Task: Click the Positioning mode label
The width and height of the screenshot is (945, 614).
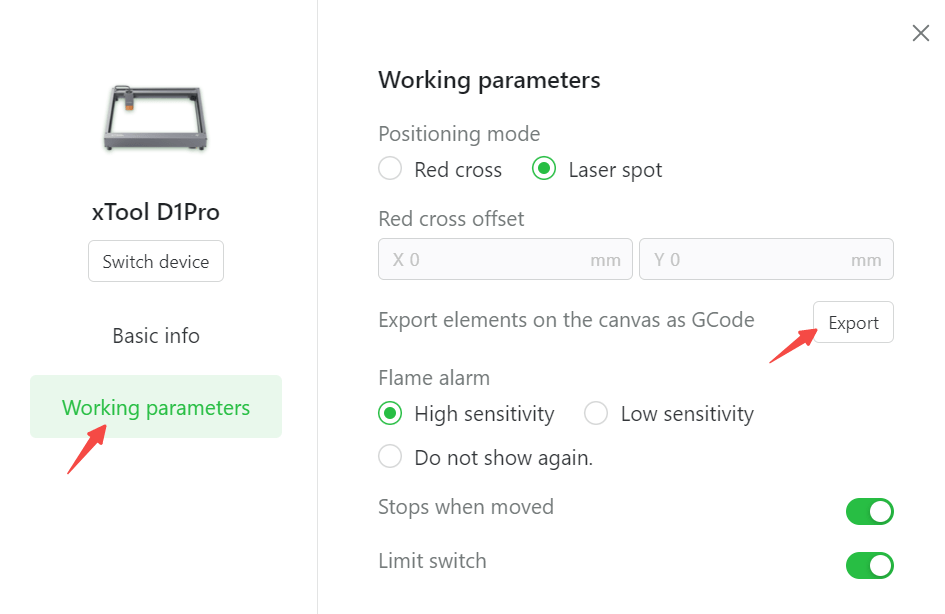Action: point(459,134)
